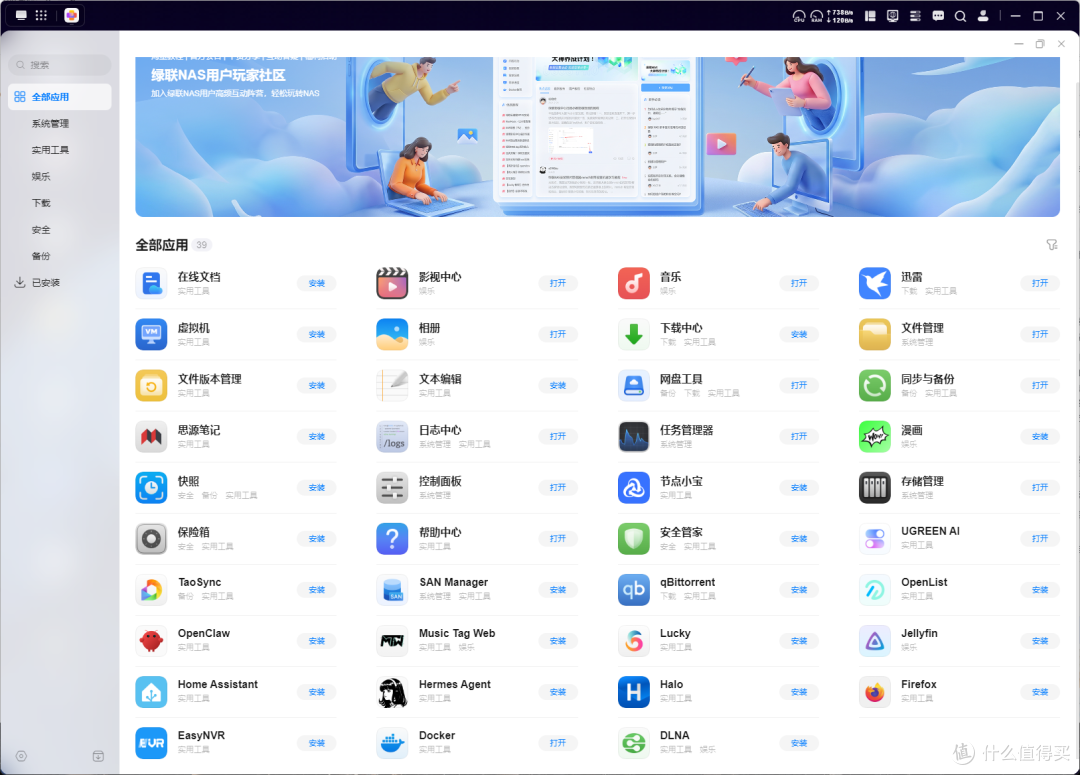The width and height of the screenshot is (1080, 775).
Task: Open the 任务管理器 graph icon
Action: pos(634,437)
